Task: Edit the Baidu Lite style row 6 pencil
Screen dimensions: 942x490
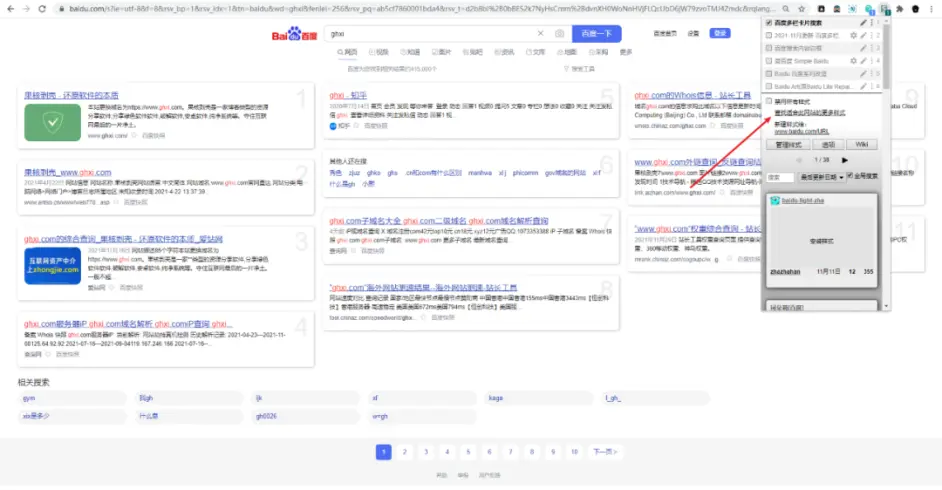Action: click(x=863, y=86)
